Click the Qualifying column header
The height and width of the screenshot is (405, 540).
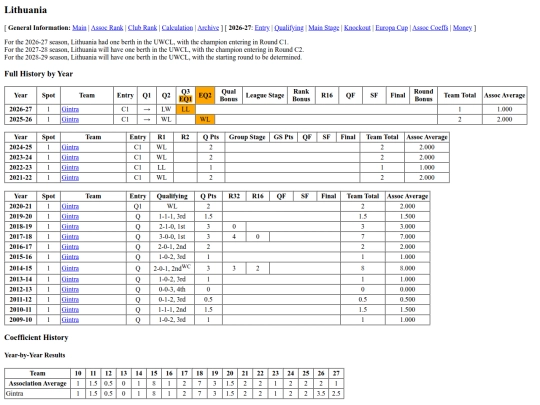click(x=172, y=196)
